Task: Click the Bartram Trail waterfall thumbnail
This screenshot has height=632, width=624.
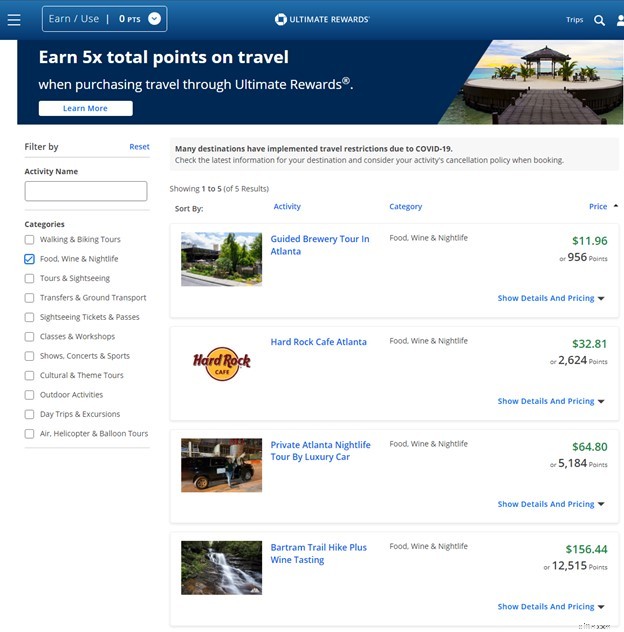Action: pyautogui.click(x=221, y=567)
